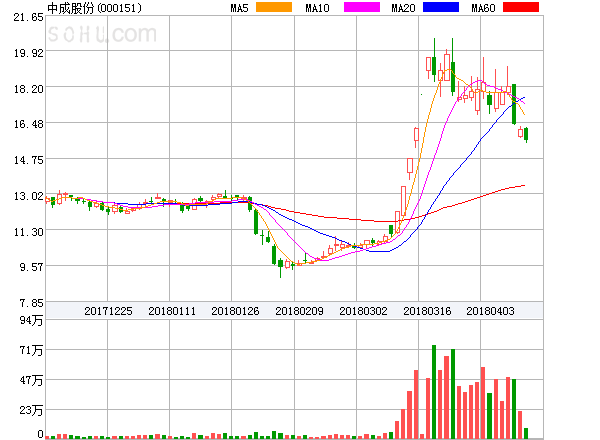
Task: Click the 23万 volume axis label
Action: [31, 411]
